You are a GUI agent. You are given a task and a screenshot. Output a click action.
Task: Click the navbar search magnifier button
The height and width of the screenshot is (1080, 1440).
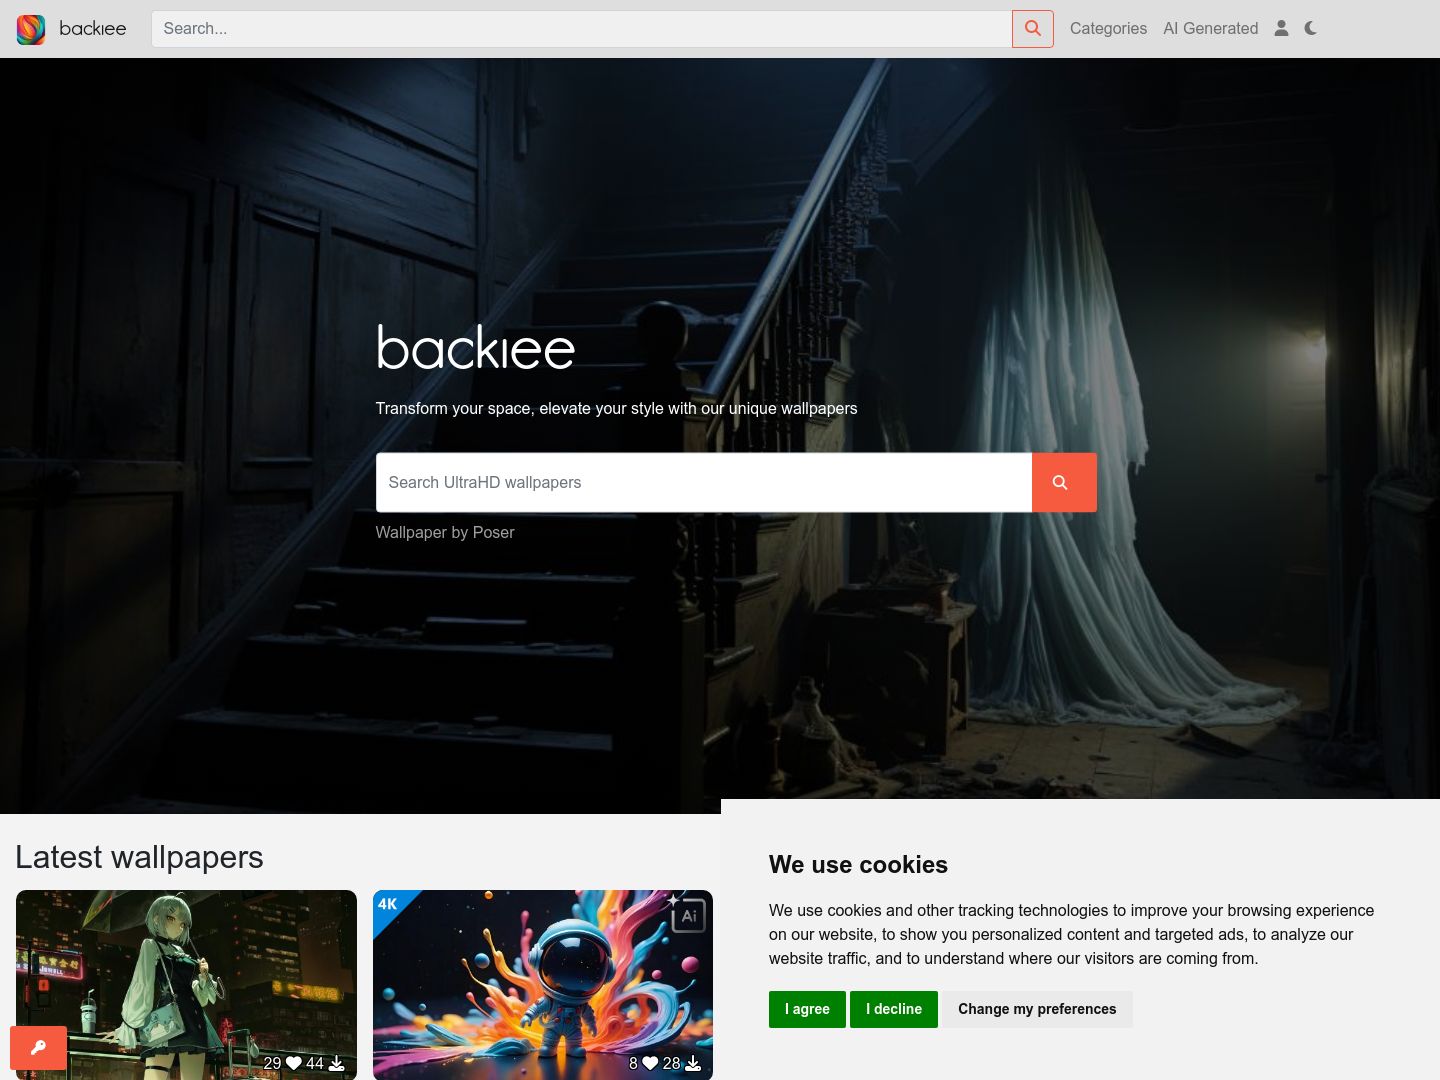[x=1033, y=29]
